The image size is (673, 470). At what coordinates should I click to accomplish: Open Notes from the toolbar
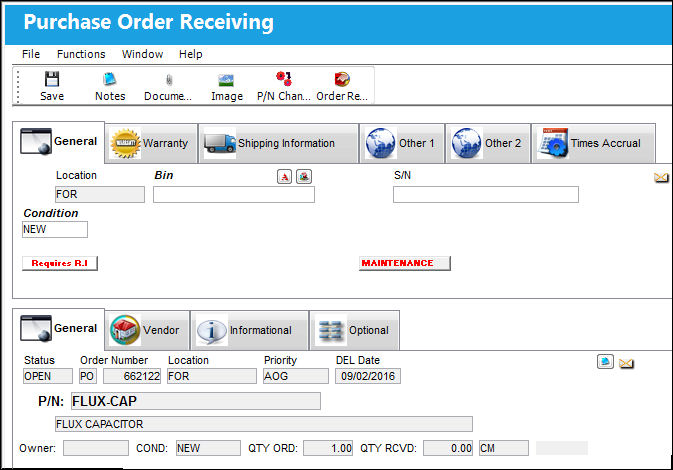pos(110,86)
